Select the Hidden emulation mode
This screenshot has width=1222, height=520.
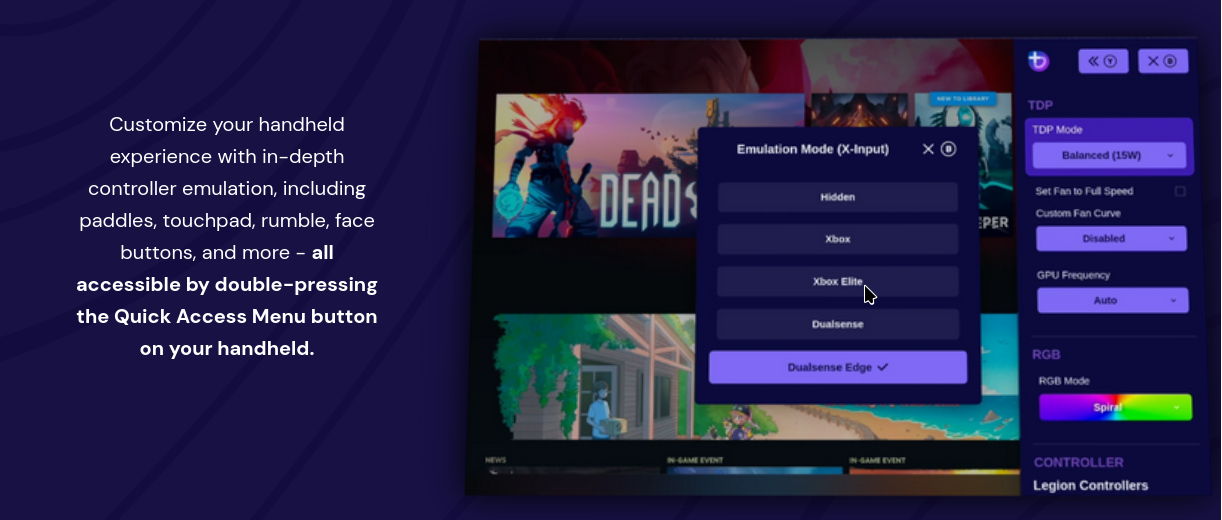[838, 197]
